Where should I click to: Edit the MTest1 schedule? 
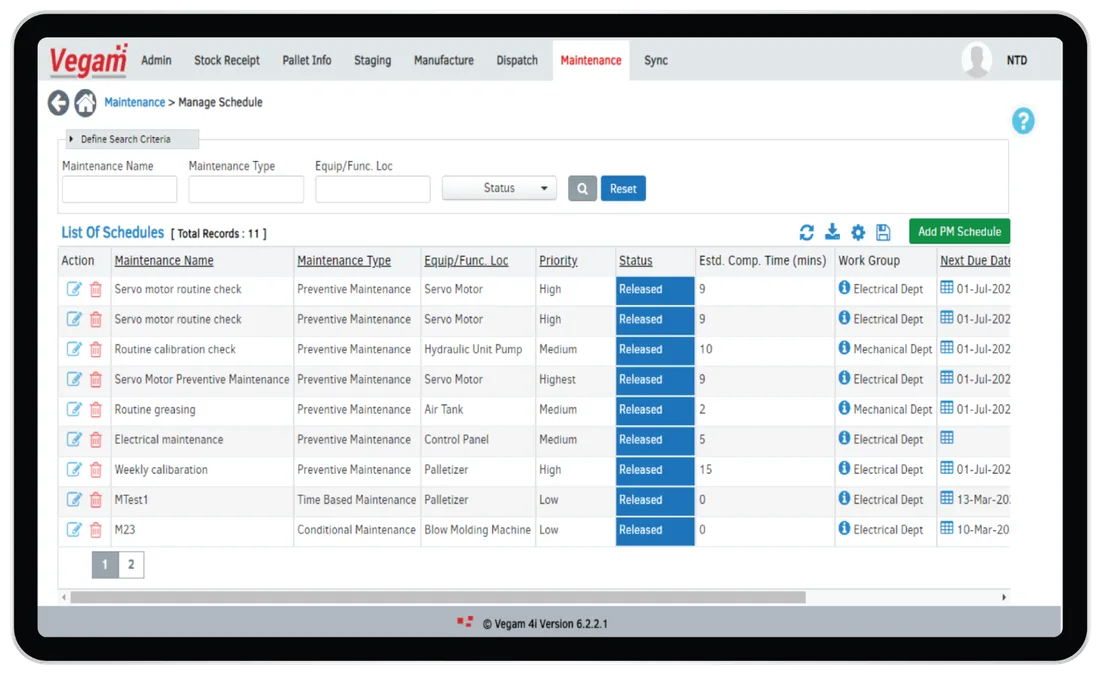[74, 500]
